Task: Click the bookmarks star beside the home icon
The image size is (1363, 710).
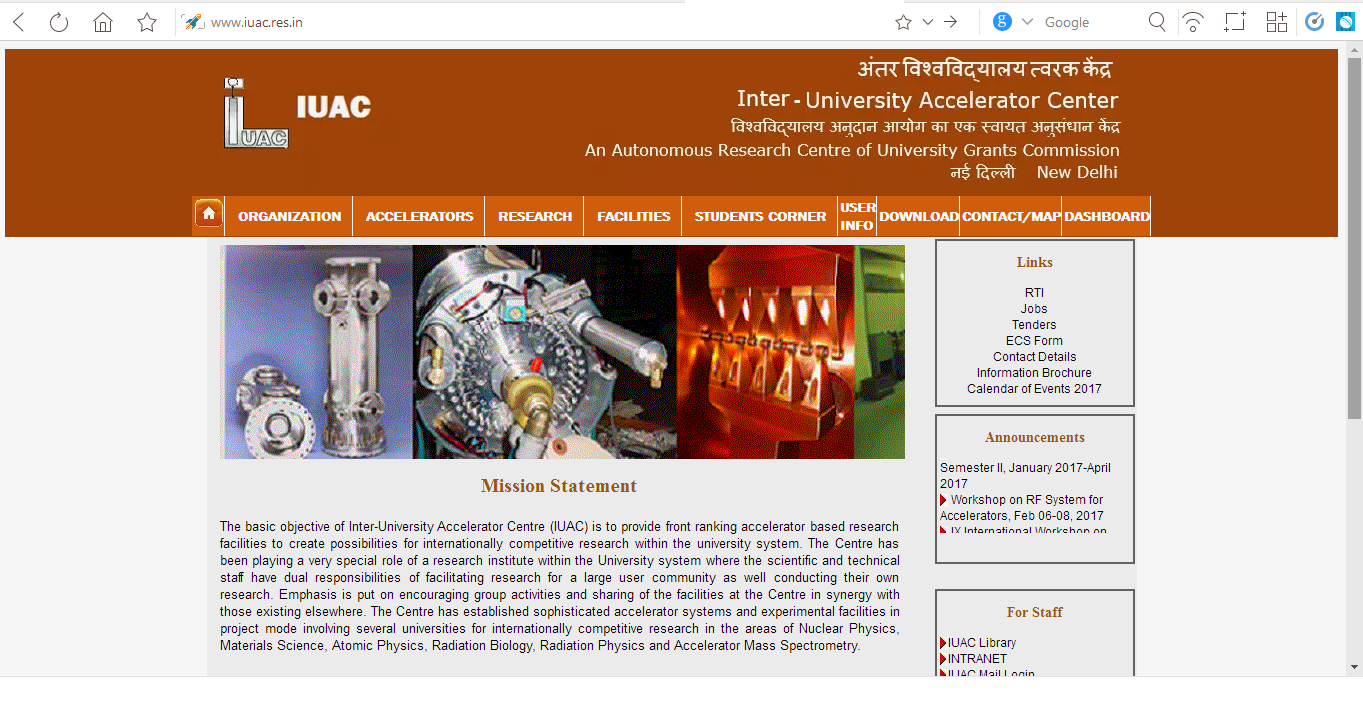Action: click(x=147, y=22)
